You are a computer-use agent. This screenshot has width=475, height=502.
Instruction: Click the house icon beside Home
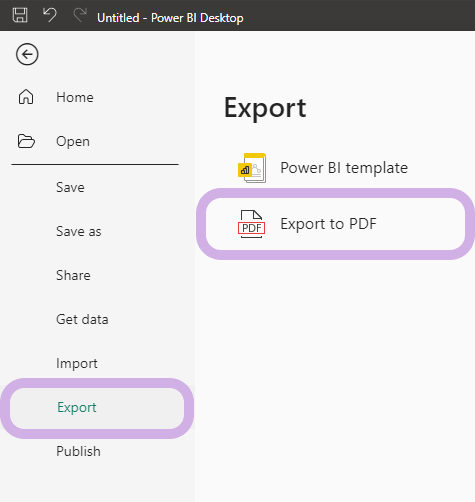coord(26,97)
